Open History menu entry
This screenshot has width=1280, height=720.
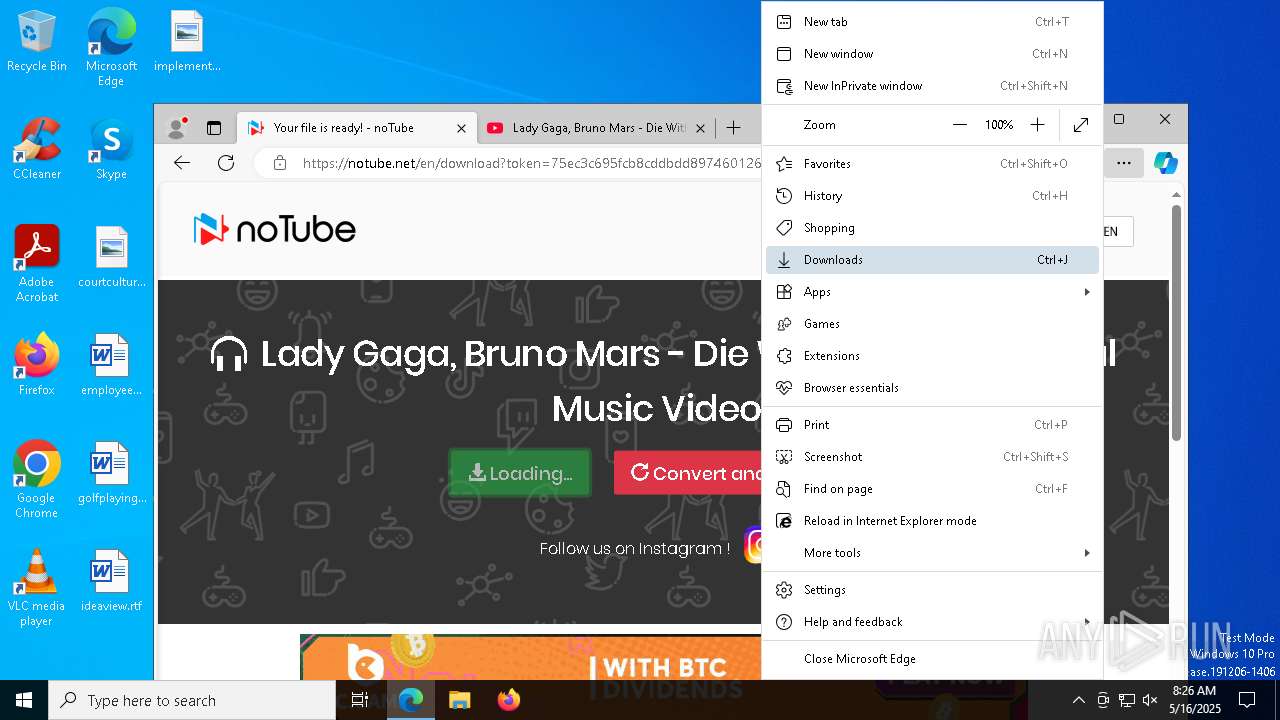point(932,196)
